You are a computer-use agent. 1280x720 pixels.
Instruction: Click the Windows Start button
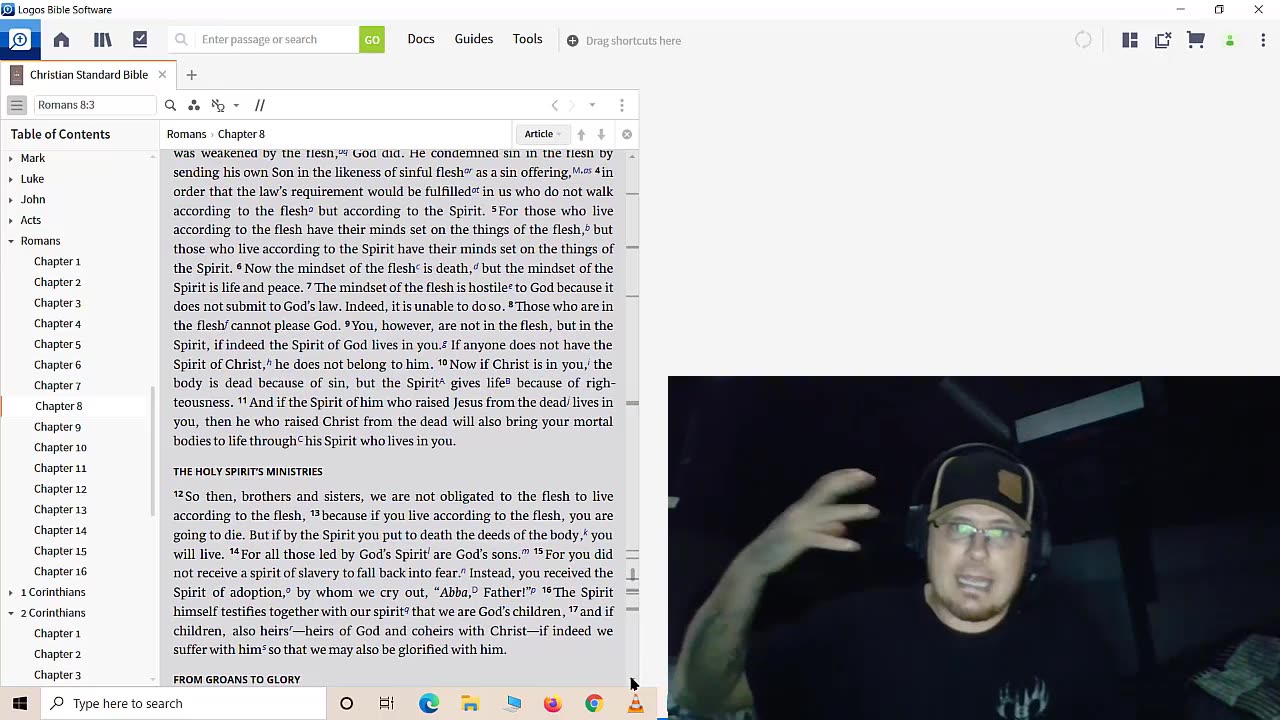pos(20,704)
